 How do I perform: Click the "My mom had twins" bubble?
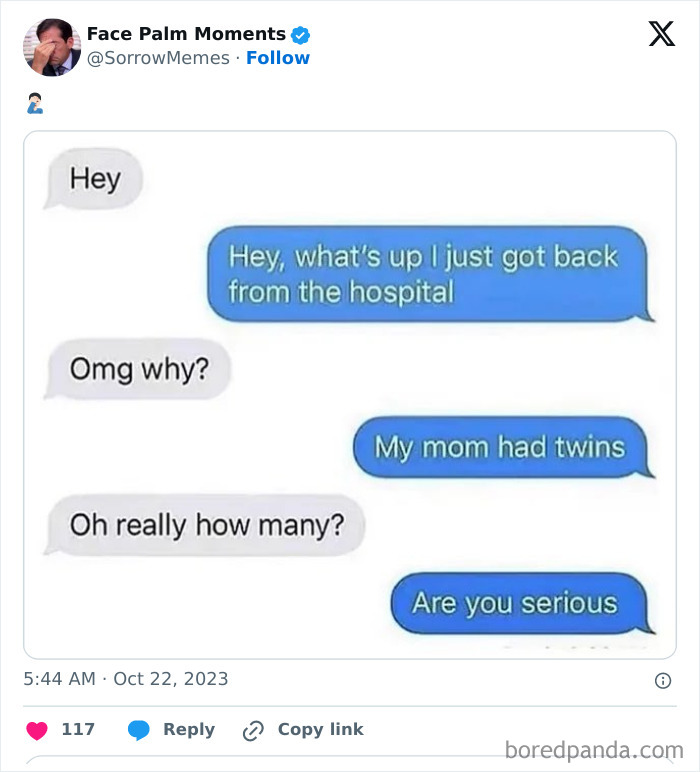(500, 447)
